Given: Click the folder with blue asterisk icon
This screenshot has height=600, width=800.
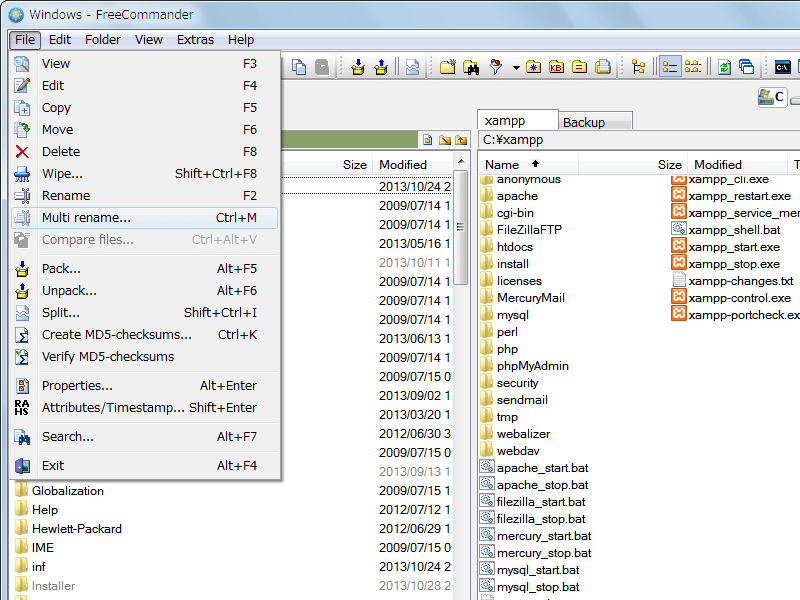Looking at the screenshot, I should [x=534, y=67].
